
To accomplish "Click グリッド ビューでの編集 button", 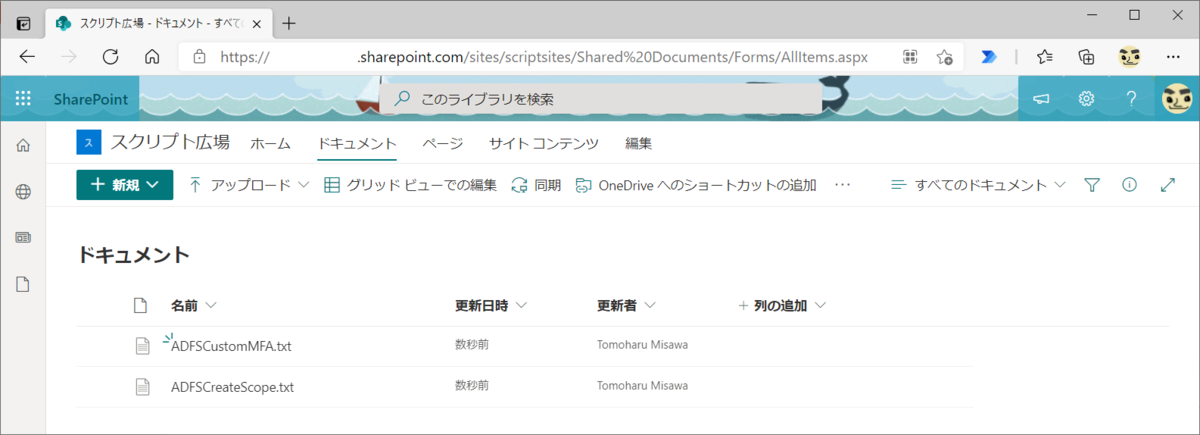I will (x=410, y=185).
